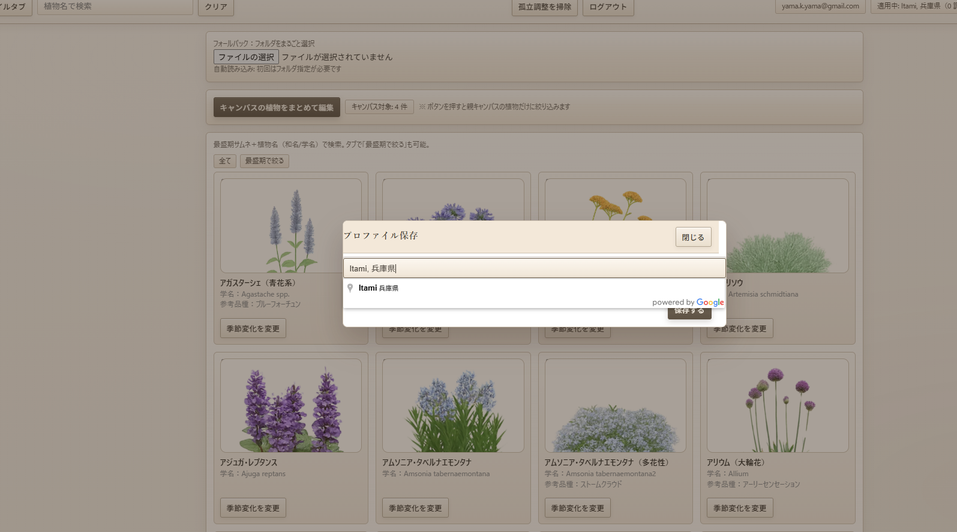Click the アガスターシェ (青花系) name label

[258, 283]
